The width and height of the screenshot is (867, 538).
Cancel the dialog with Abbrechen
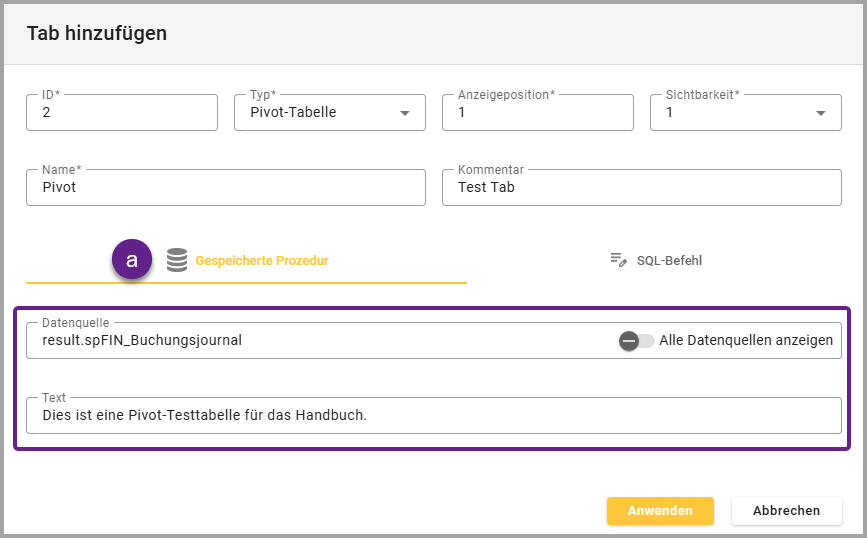click(x=786, y=511)
